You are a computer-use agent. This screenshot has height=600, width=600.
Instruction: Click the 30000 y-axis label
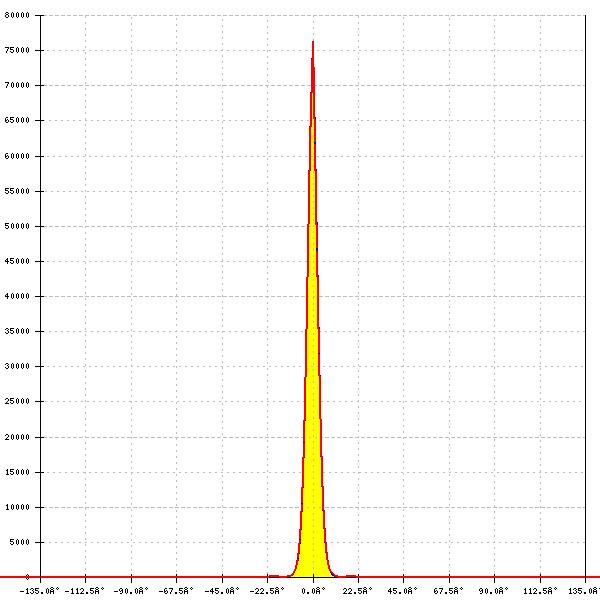17,366
